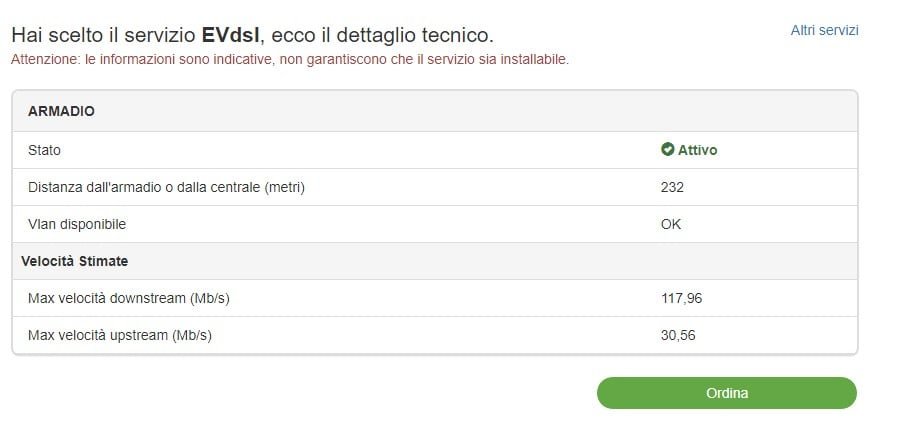Click the Attivo status text

(698, 150)
